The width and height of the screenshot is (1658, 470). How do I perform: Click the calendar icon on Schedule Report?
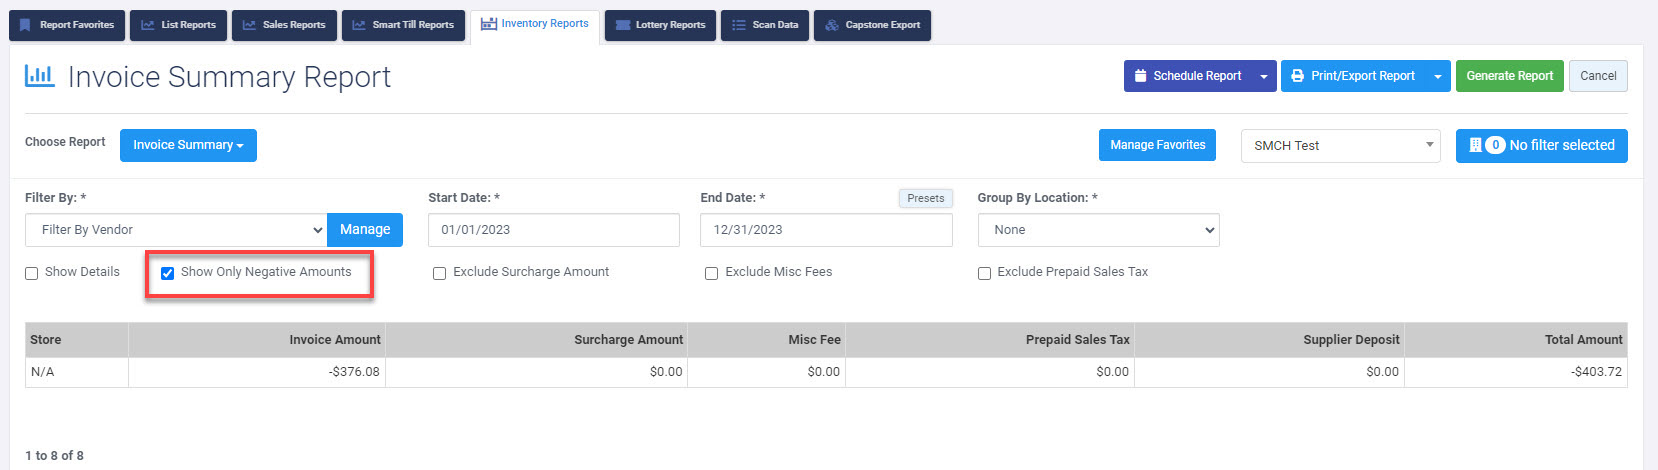coord(1141,76)
